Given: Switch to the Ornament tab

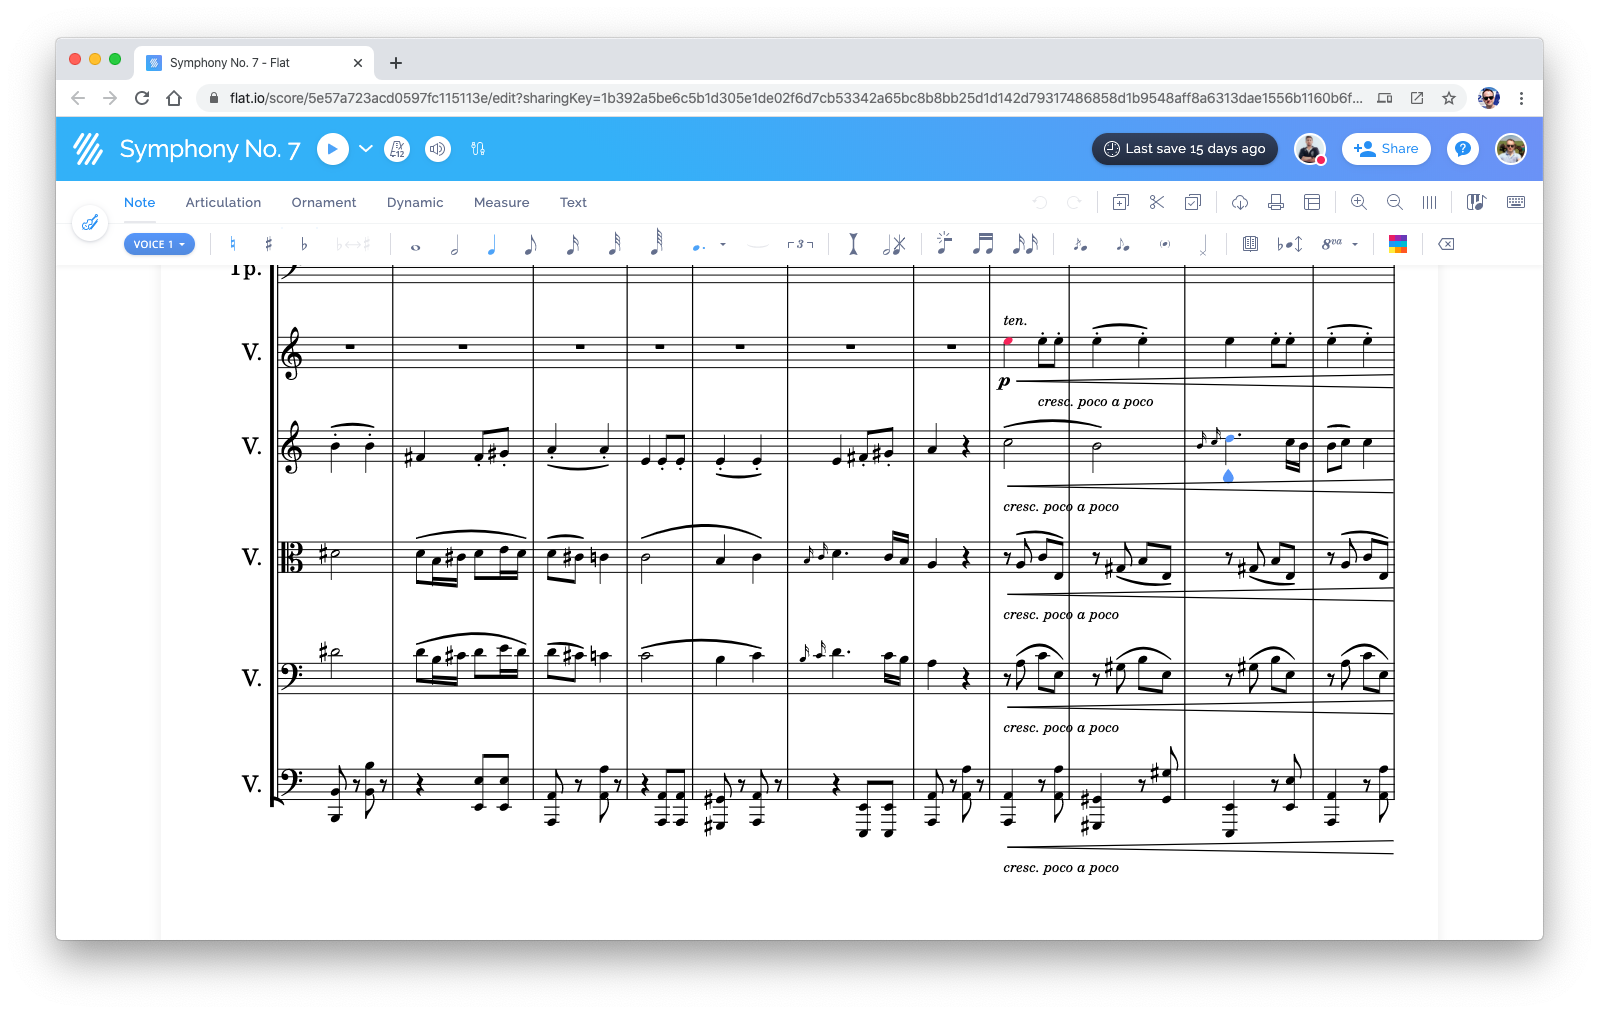Looking at the screenshot, I should (x=324, y=202).
